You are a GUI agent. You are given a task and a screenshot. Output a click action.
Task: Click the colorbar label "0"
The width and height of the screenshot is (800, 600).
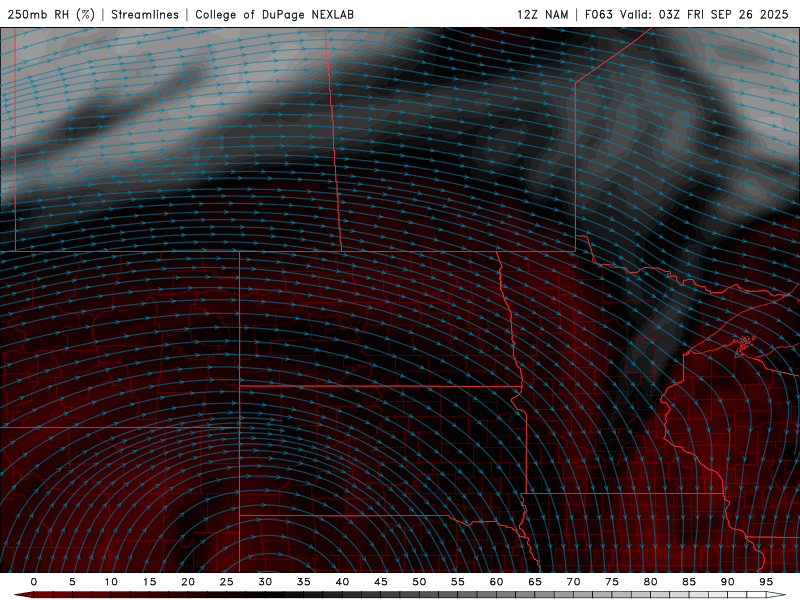(34, 582)
